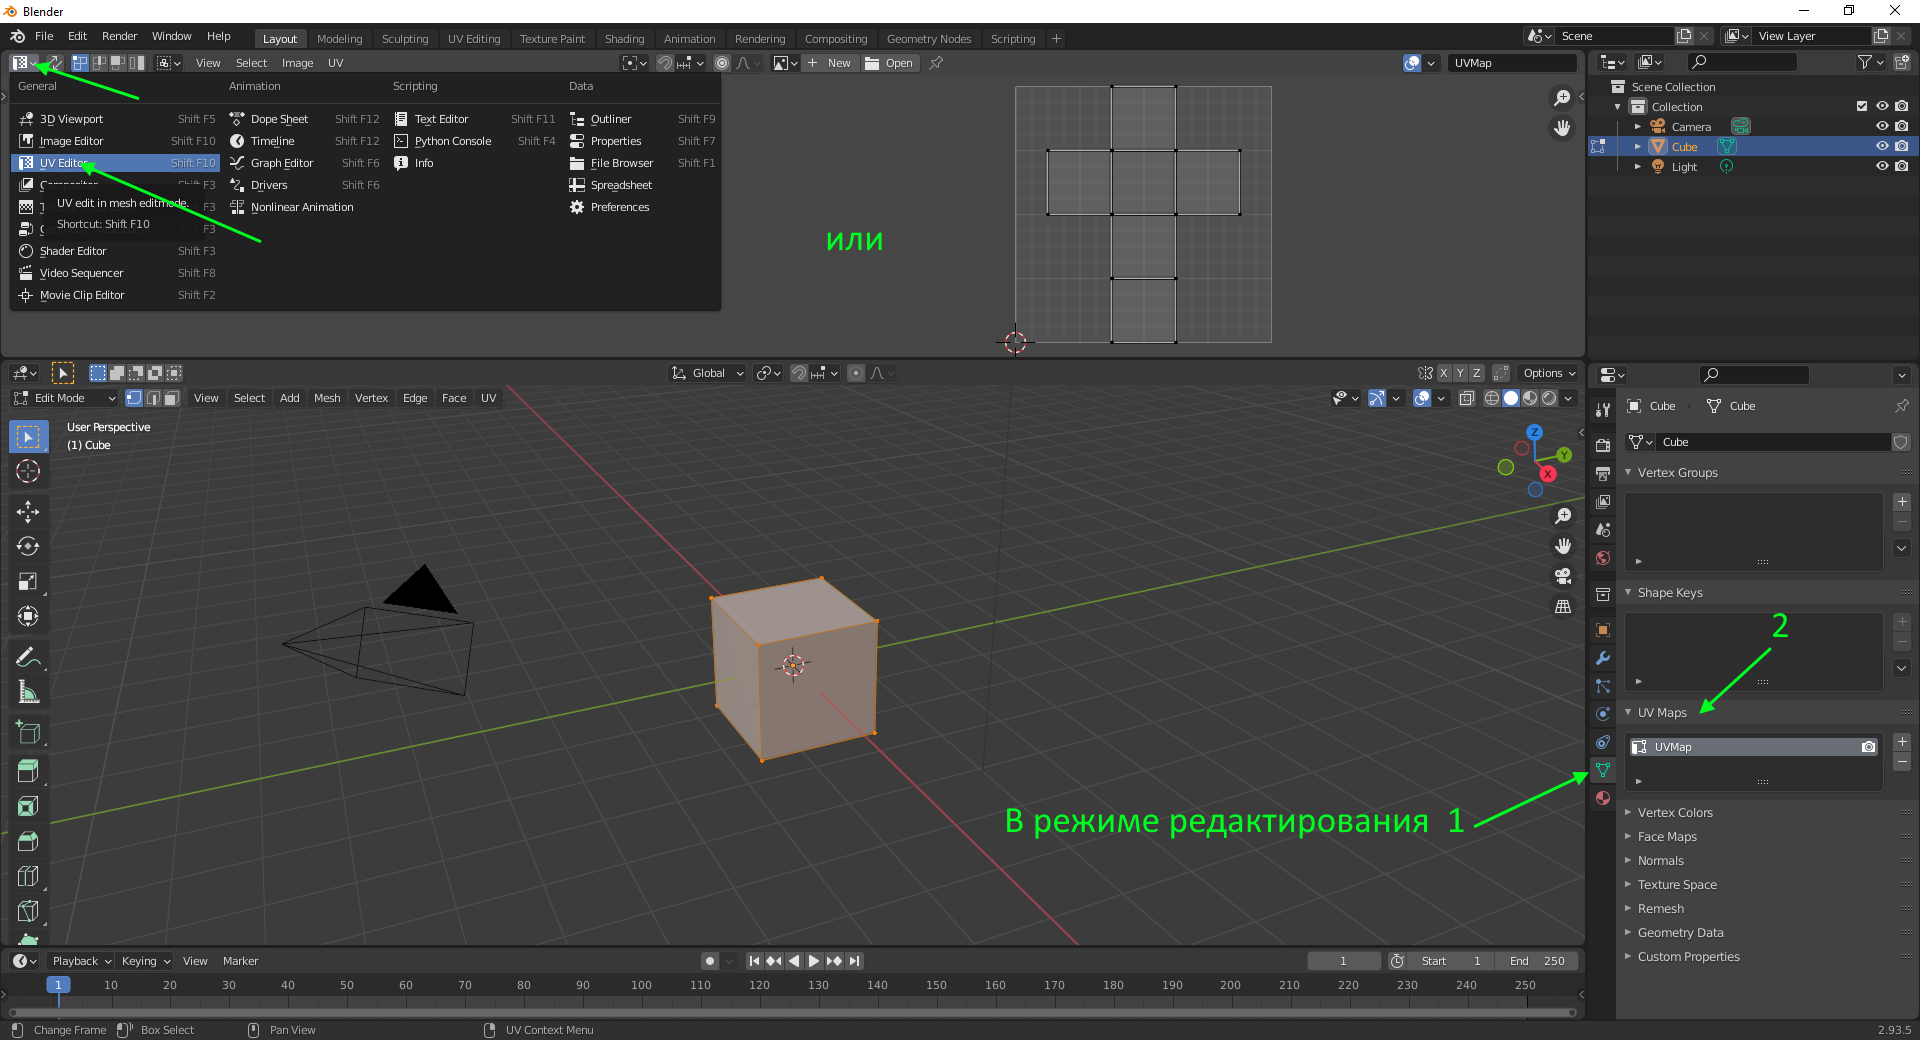Screen dimensions: 1920x1040
Task: Uncheck the Collection exclude checkbox
Action: (1862, 107)
